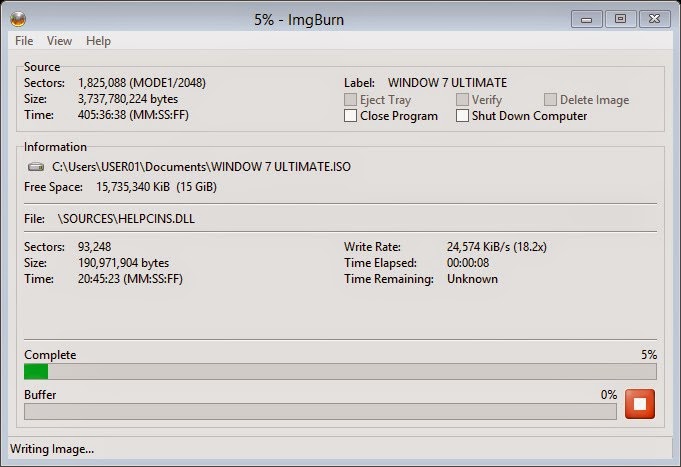Click the Complete progress bar
Screen dimensions: 681x467
coord(340,372)
